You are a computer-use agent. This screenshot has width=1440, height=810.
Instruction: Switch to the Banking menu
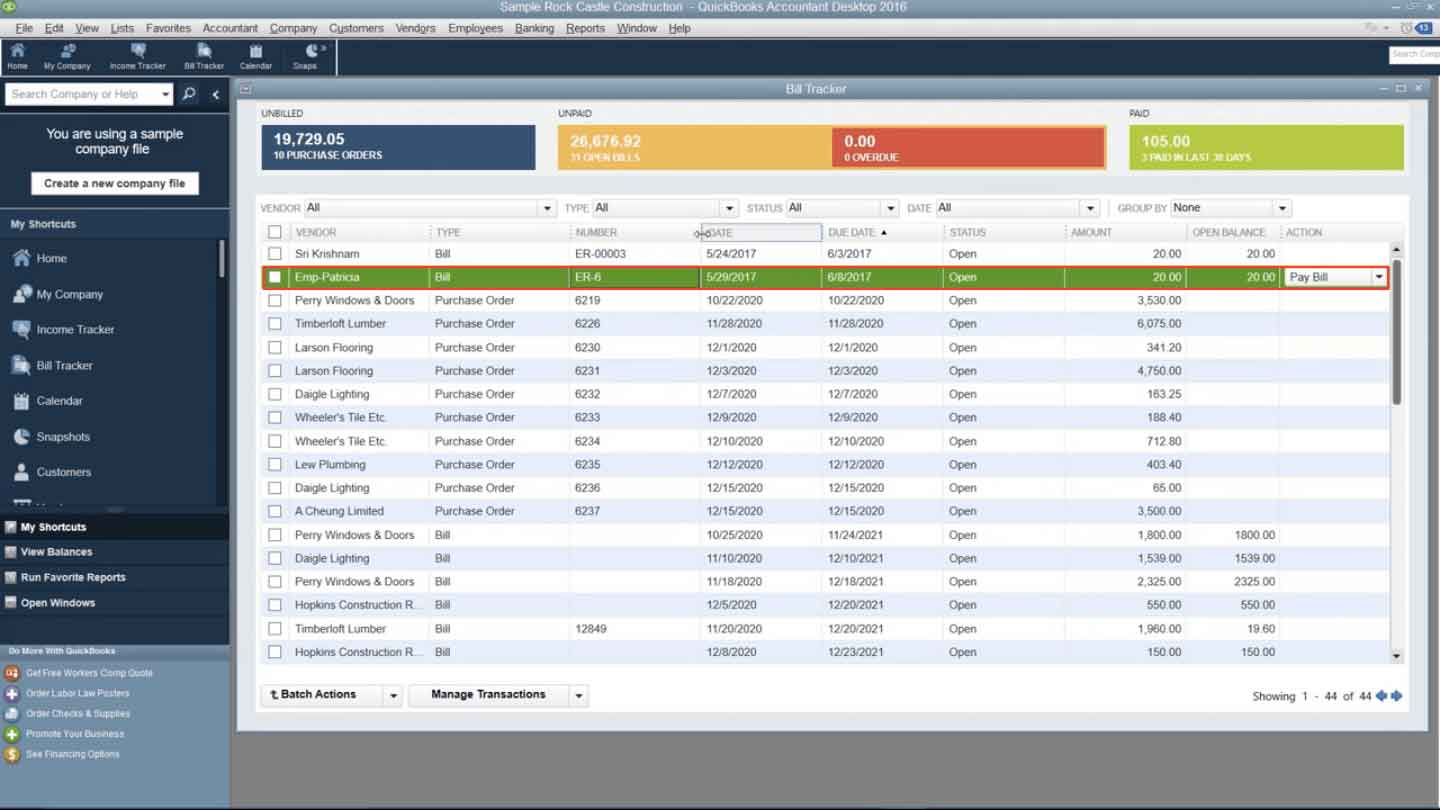pos(534,28)
